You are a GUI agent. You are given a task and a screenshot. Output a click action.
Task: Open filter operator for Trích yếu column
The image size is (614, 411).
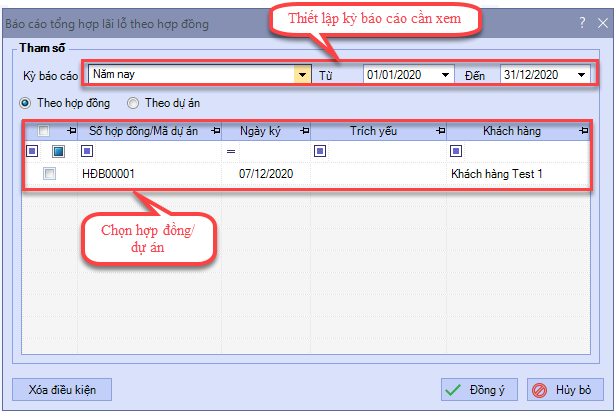tap(320, 151)
